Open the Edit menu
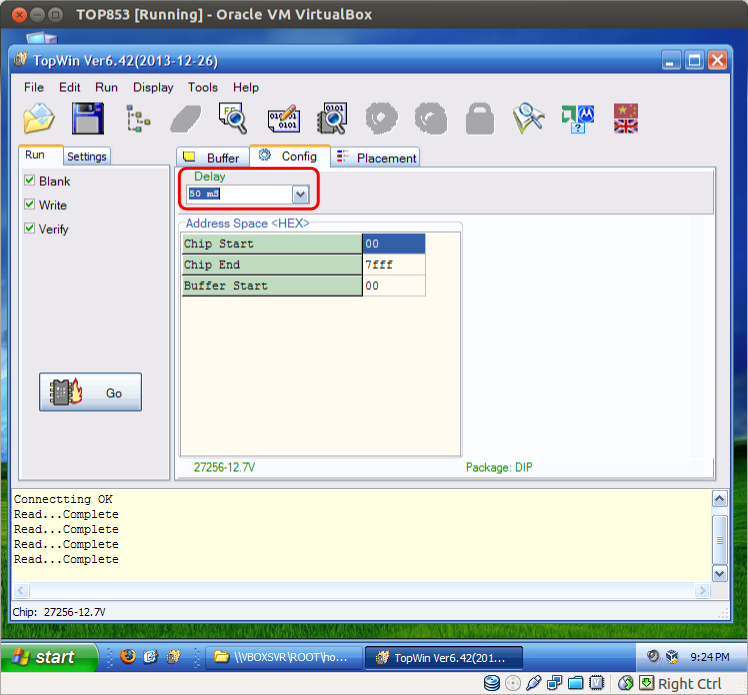The width and height of the screenshot is (748, 695). click(70, 87)
